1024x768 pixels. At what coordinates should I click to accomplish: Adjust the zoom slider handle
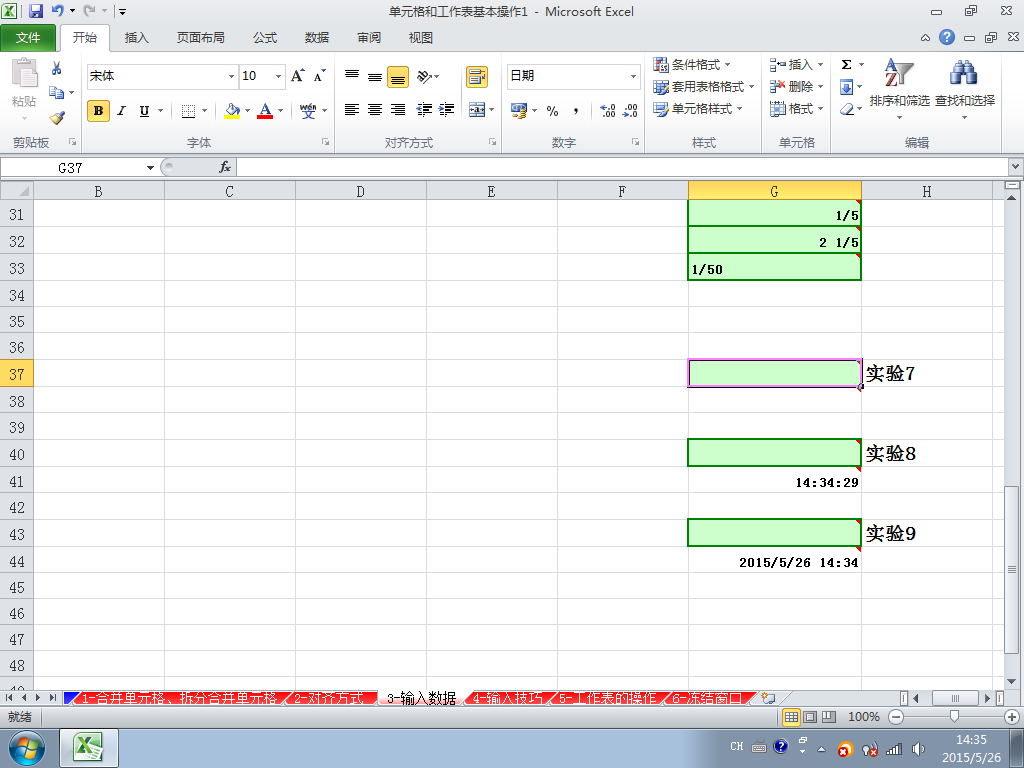(x=954, y=716)
